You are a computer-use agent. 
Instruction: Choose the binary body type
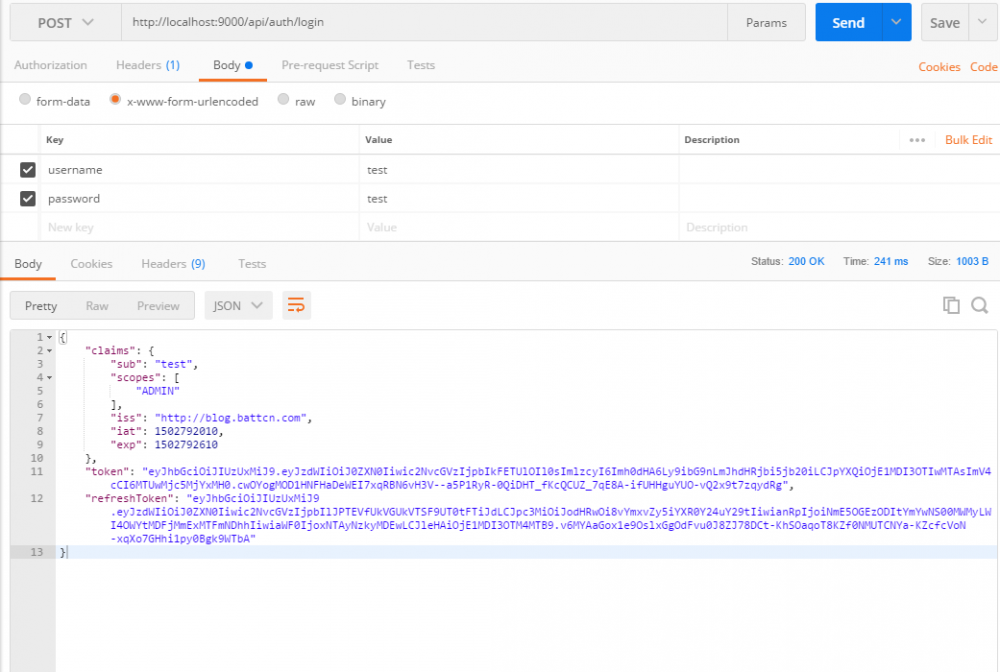[341, 100]
